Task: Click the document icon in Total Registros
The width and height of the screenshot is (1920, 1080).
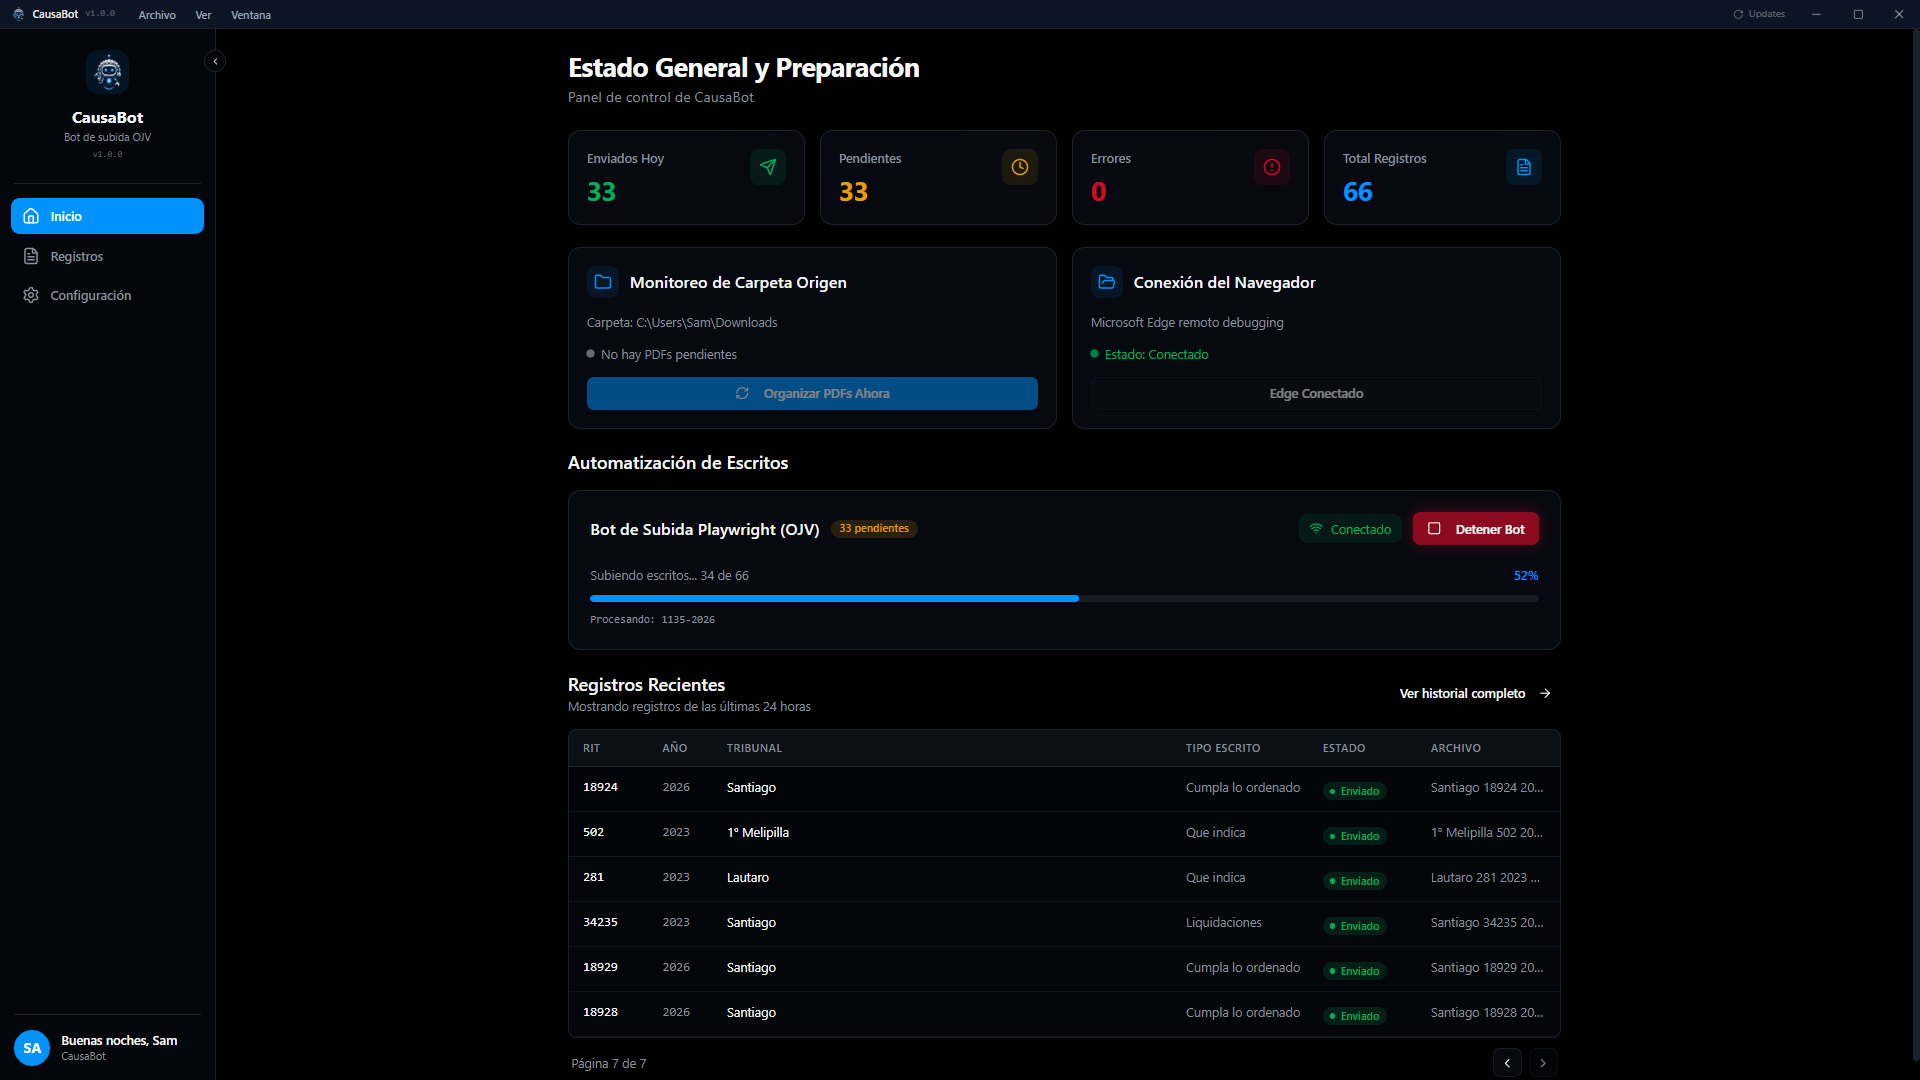Action: click(1524, 167)
